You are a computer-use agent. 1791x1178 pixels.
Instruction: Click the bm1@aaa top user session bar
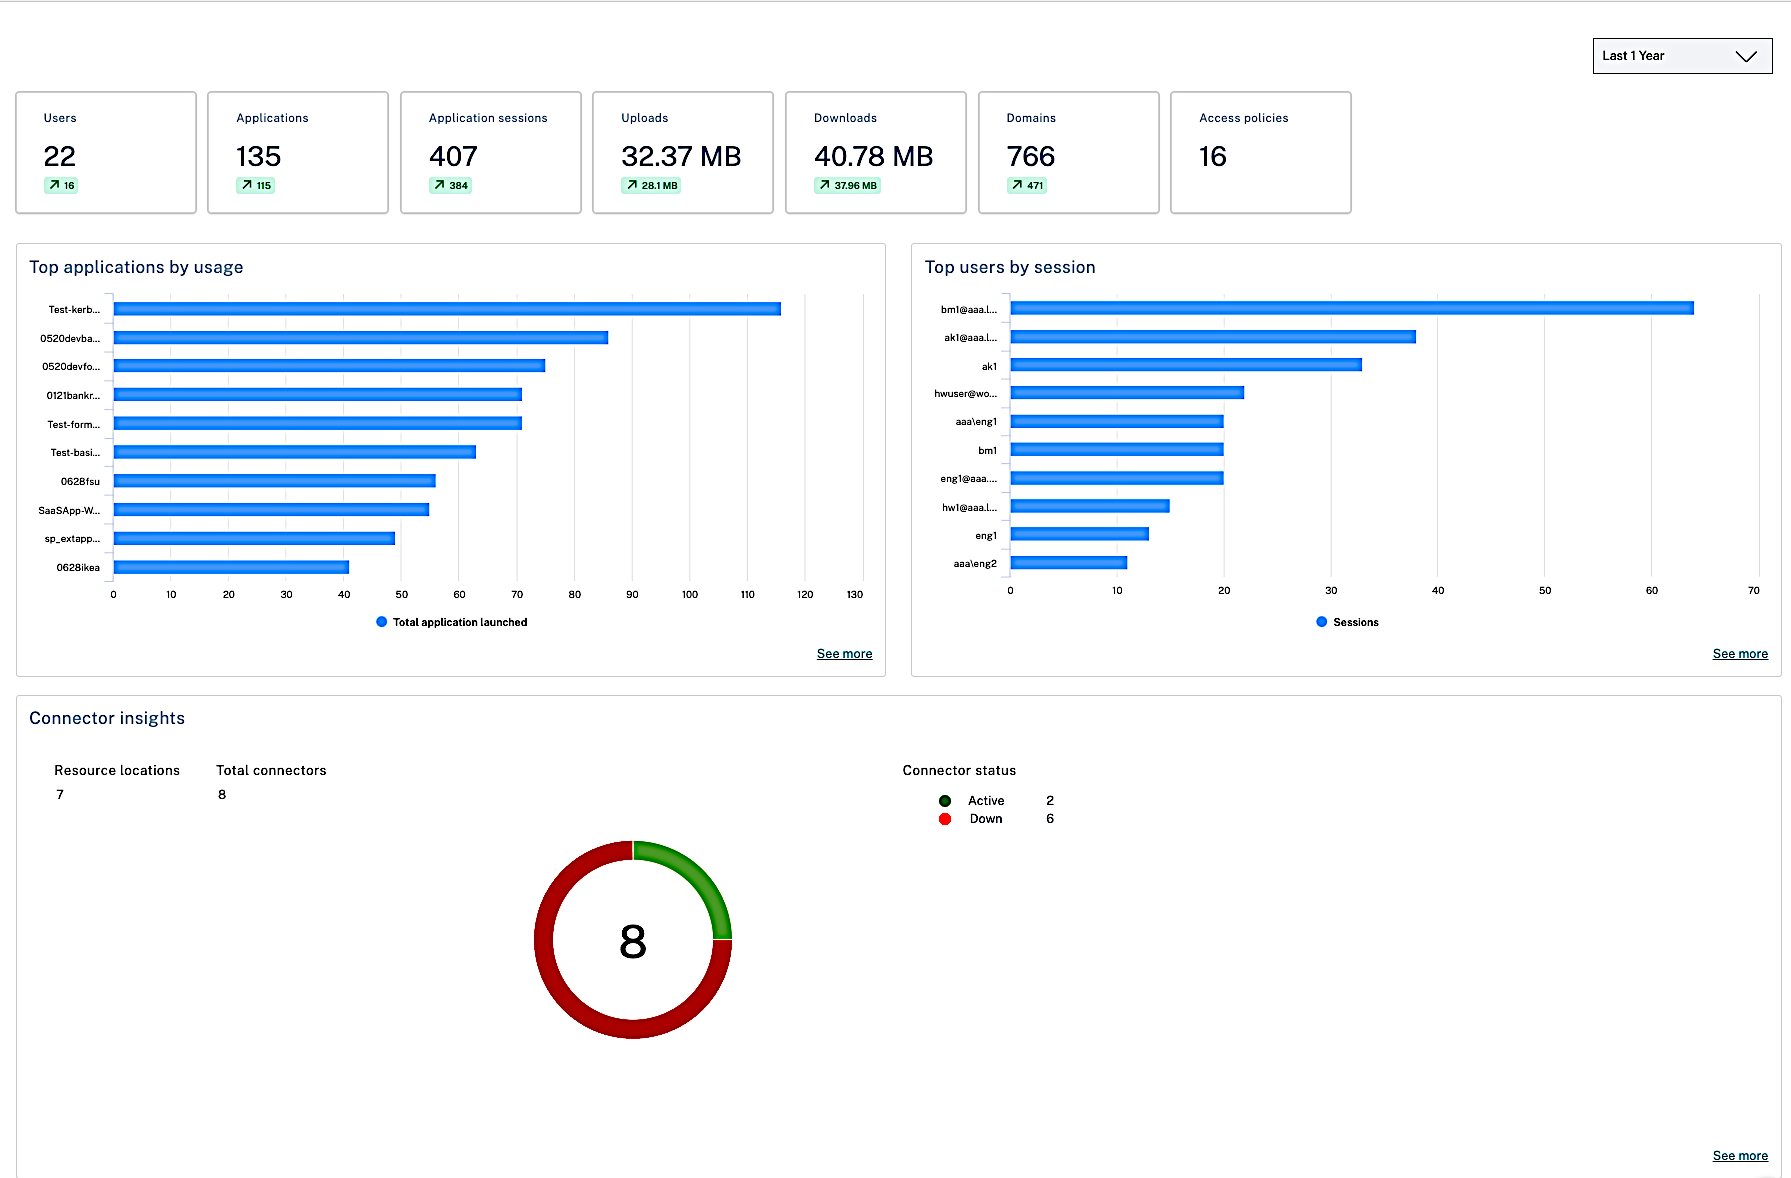coord(1351,308)
